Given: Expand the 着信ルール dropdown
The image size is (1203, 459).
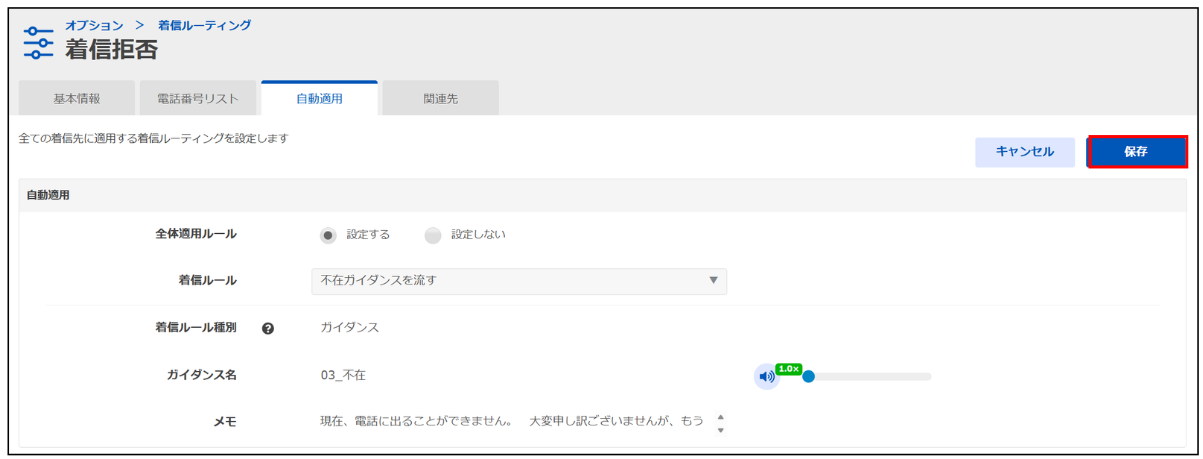Looking at the screenshot, I should 518,281.
